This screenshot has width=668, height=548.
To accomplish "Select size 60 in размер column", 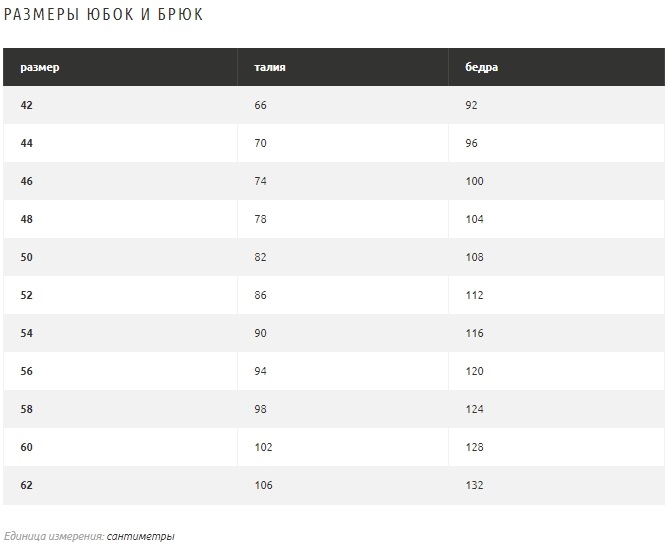I will click(26, 447).
